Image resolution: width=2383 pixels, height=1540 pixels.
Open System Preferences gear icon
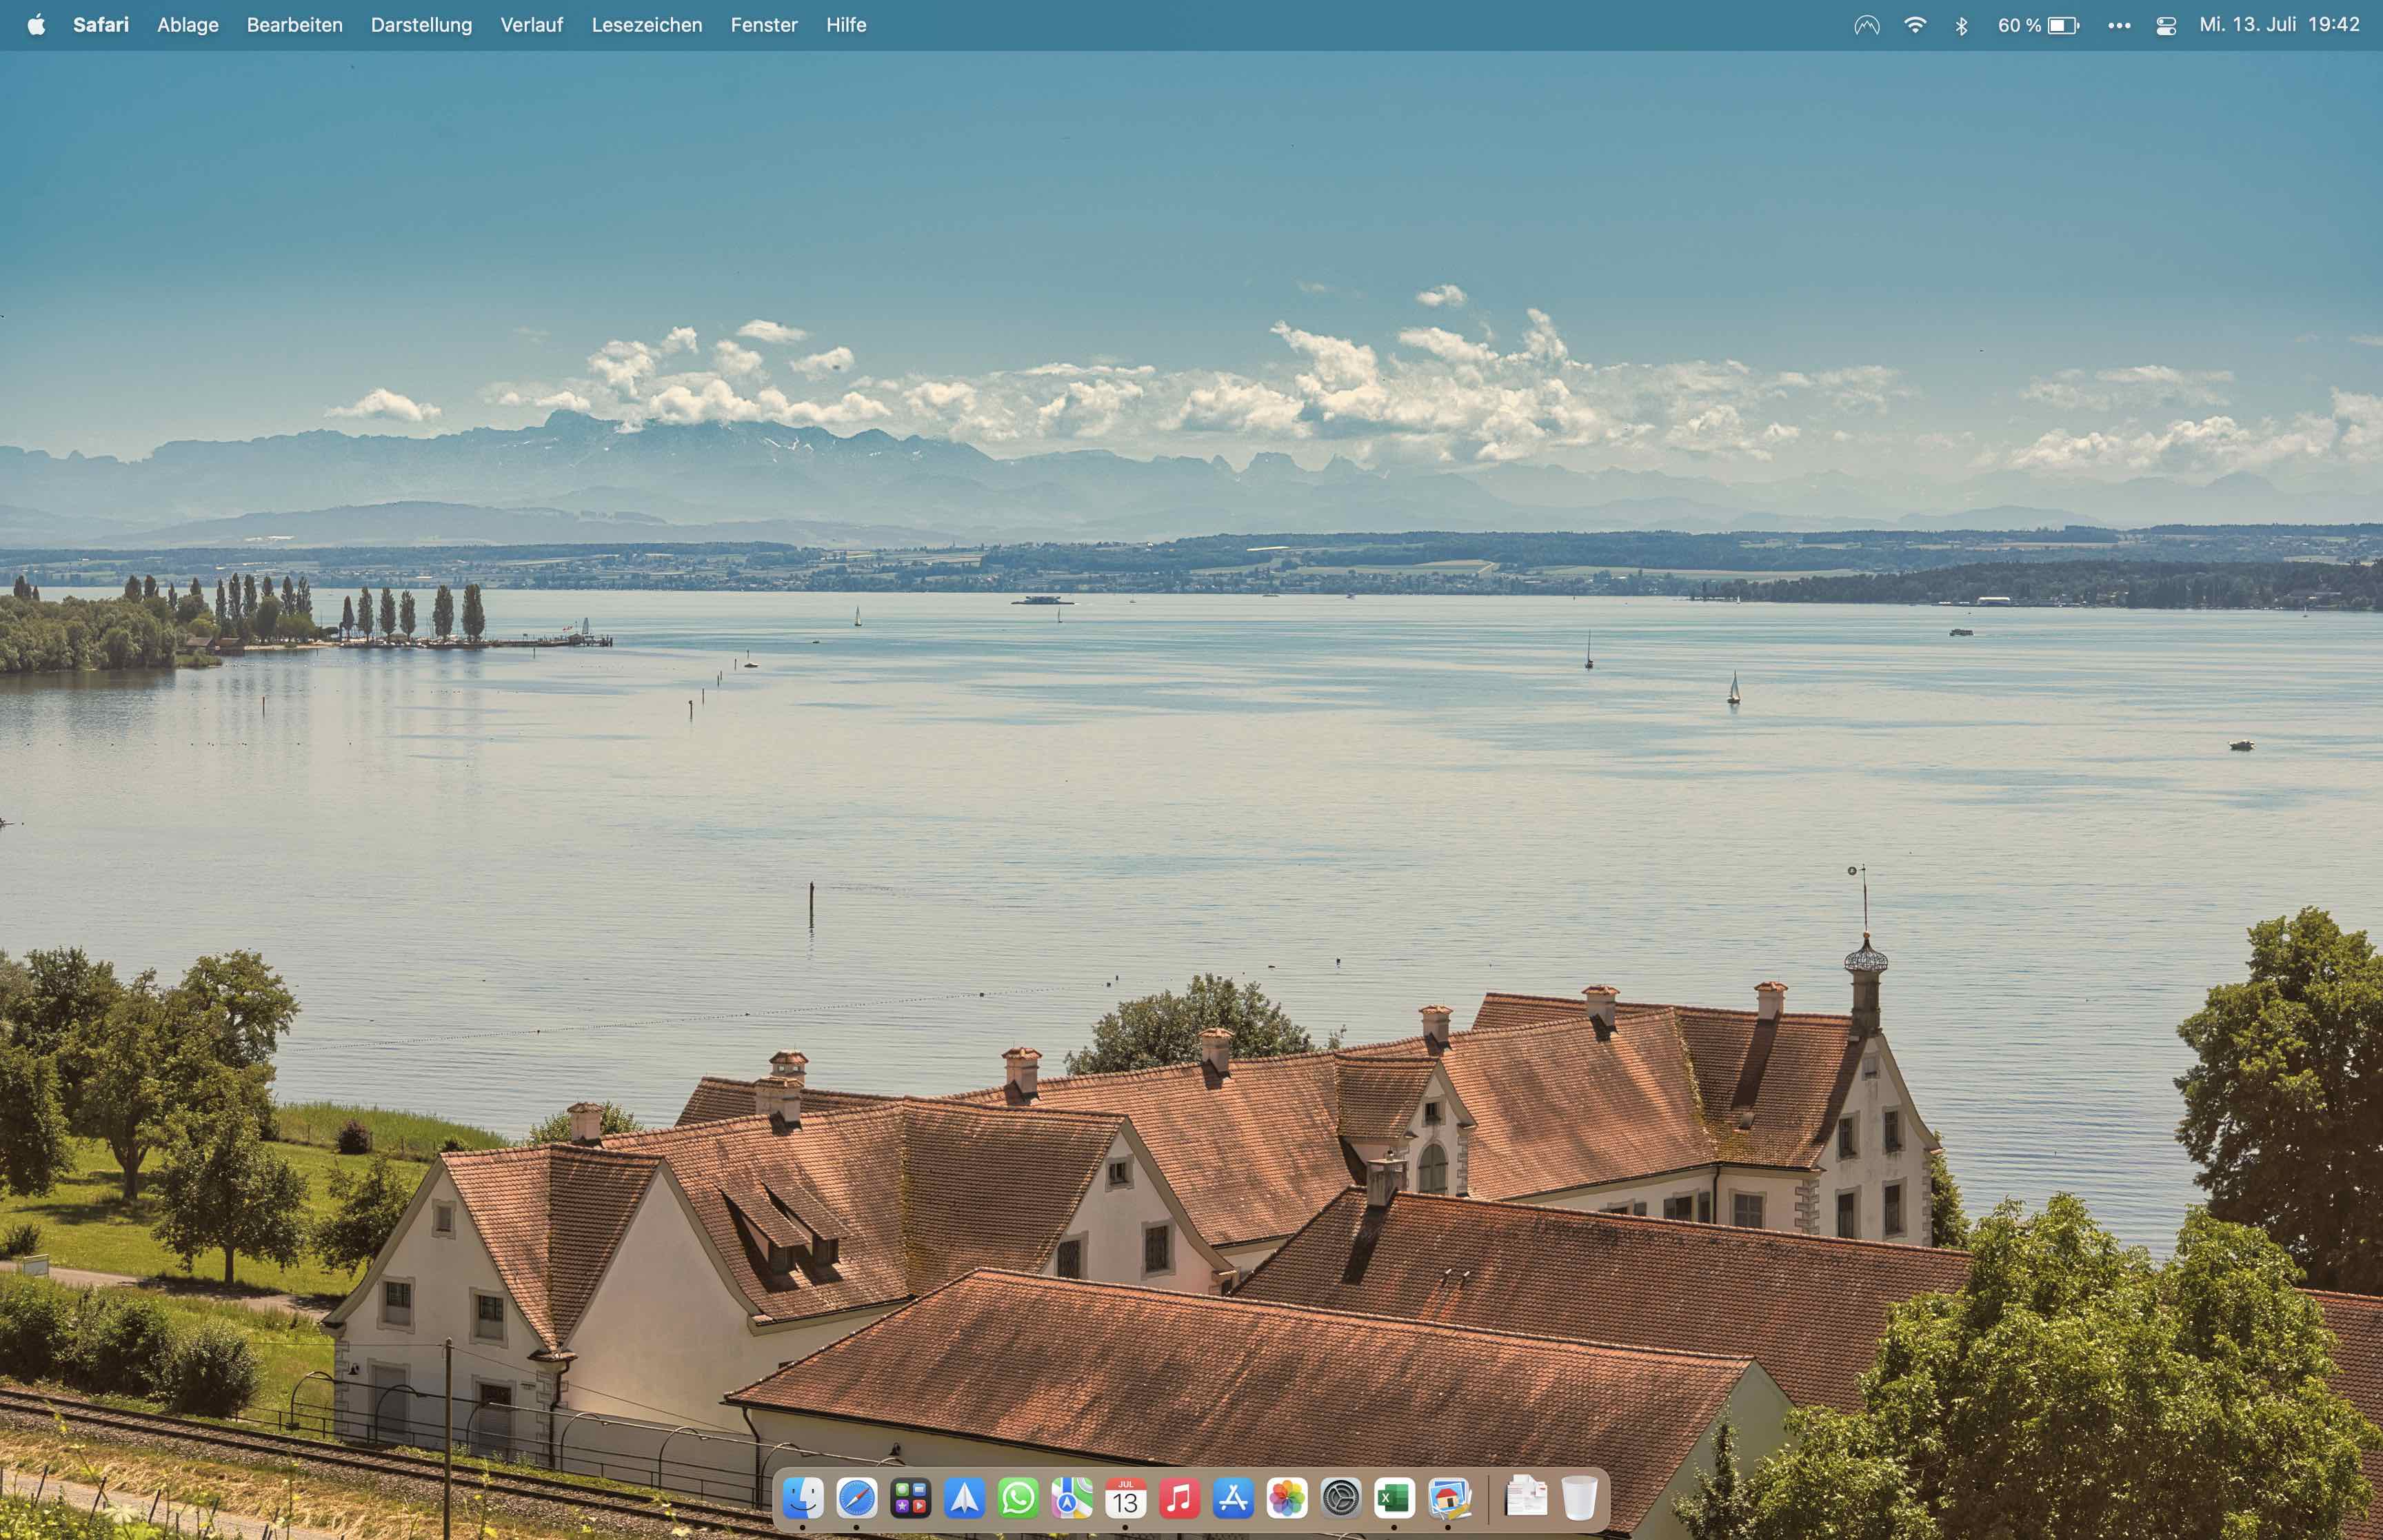click(x=1341, y=1498)
